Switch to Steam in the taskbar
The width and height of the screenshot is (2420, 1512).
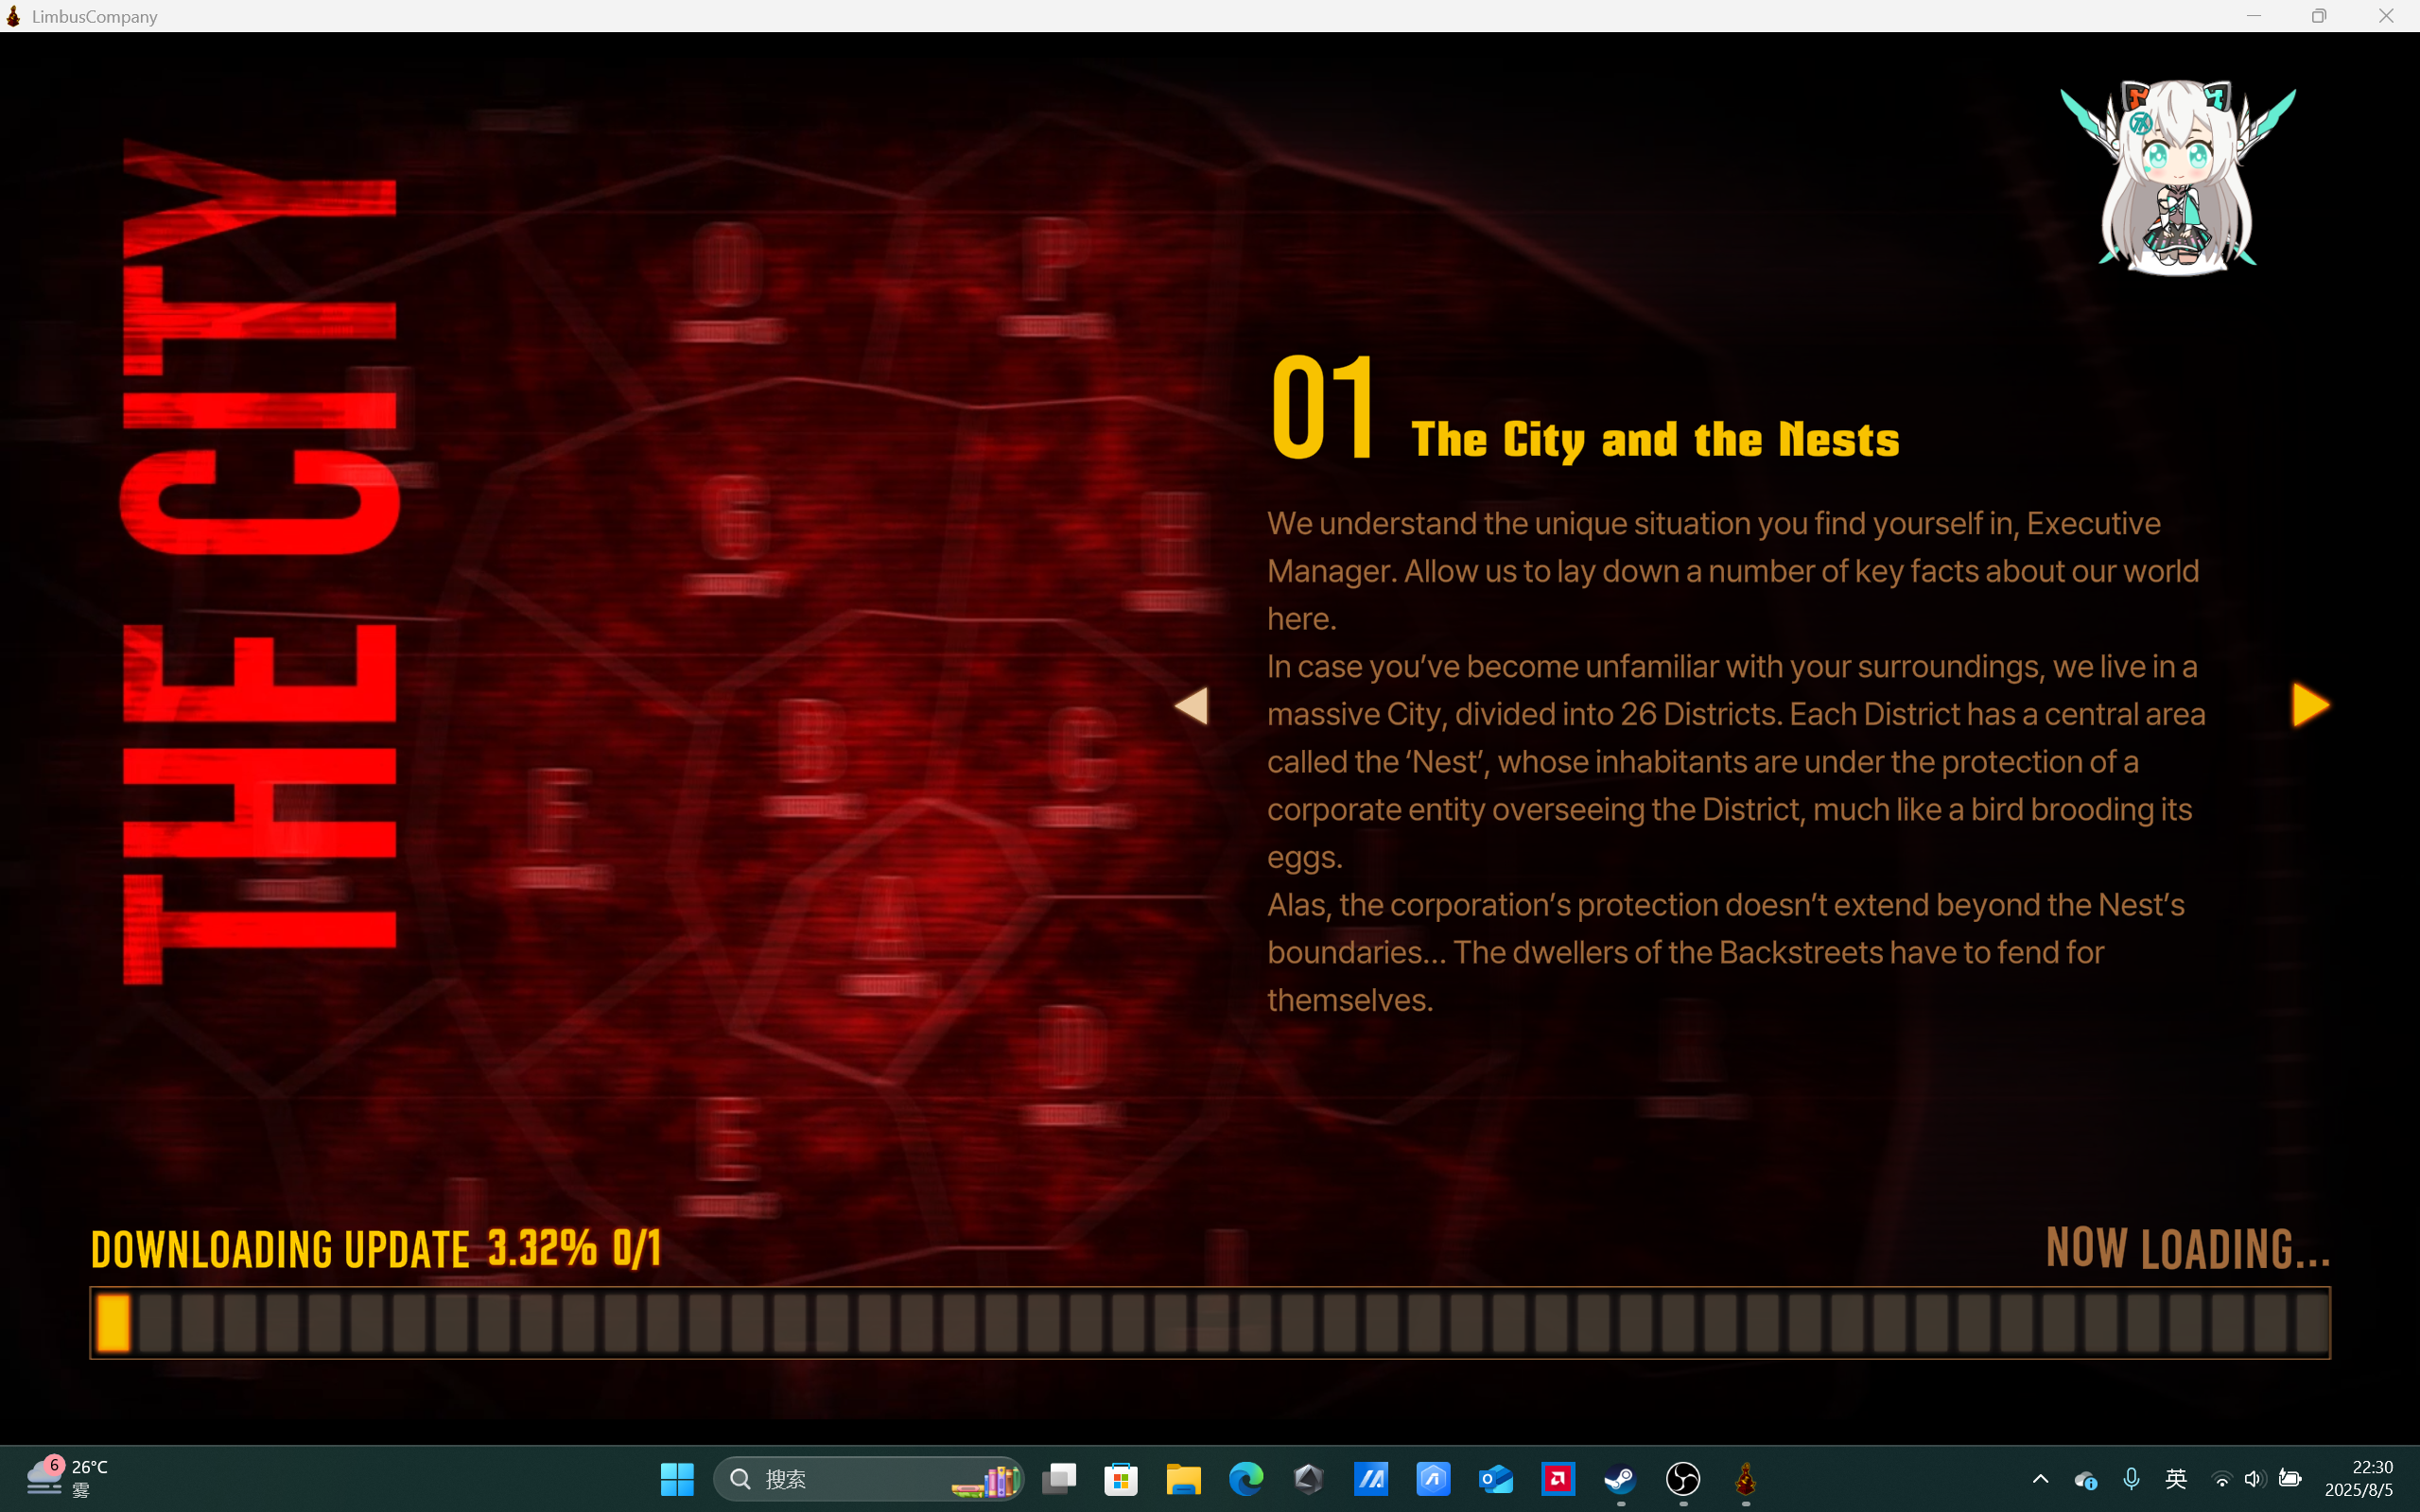point(1620,1479)
